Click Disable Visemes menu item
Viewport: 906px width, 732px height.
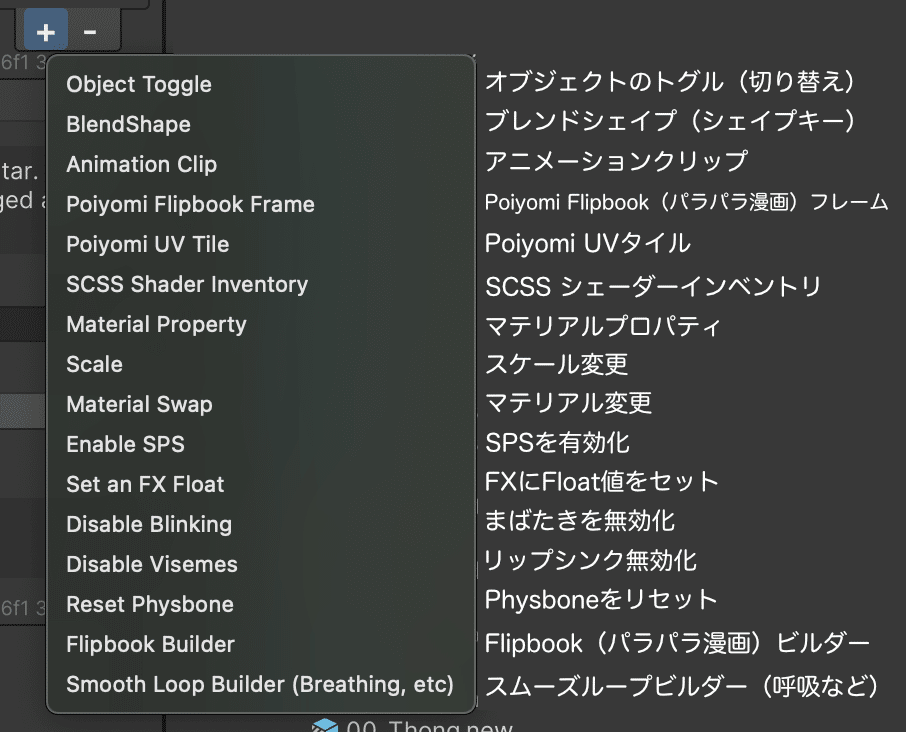[152, 564]
